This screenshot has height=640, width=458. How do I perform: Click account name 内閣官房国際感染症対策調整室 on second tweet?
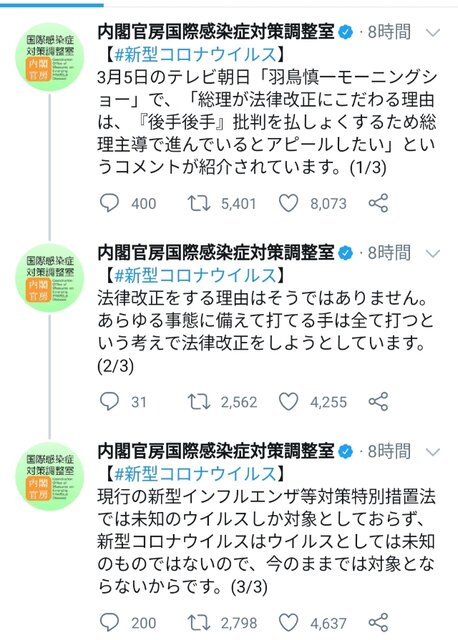pos(216,253)
